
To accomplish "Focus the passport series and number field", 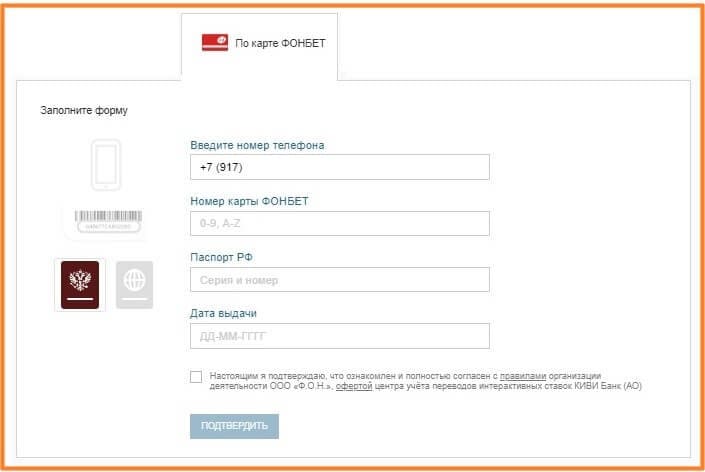I will (340, 280).
